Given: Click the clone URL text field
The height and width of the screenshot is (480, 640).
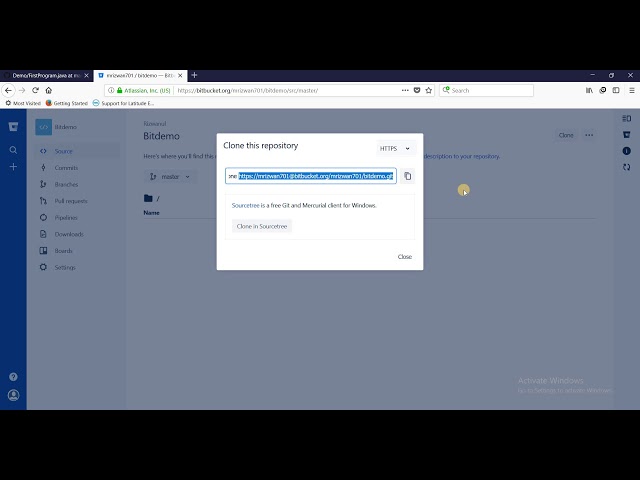Looking at the screenshot, I should [311, 176].
